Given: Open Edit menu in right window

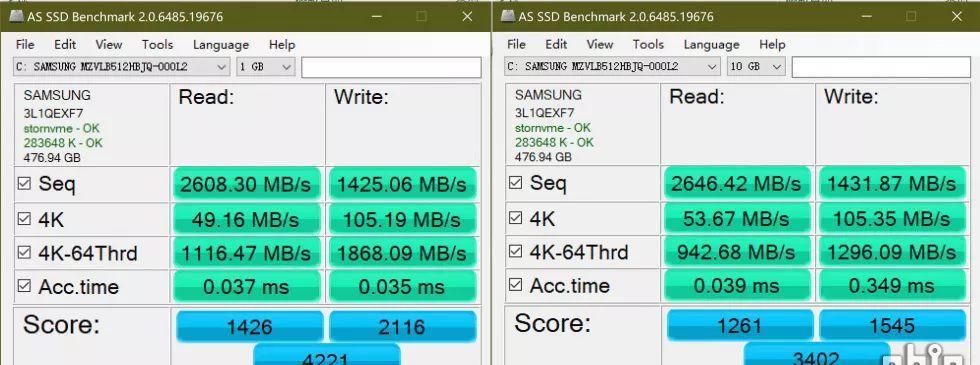Looking at the screenshot, I should click(x=556, y=44).
